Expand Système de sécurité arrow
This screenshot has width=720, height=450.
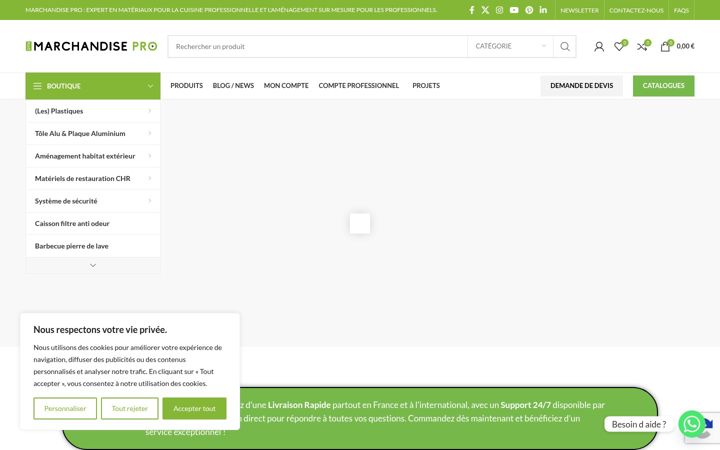[150, 201]
